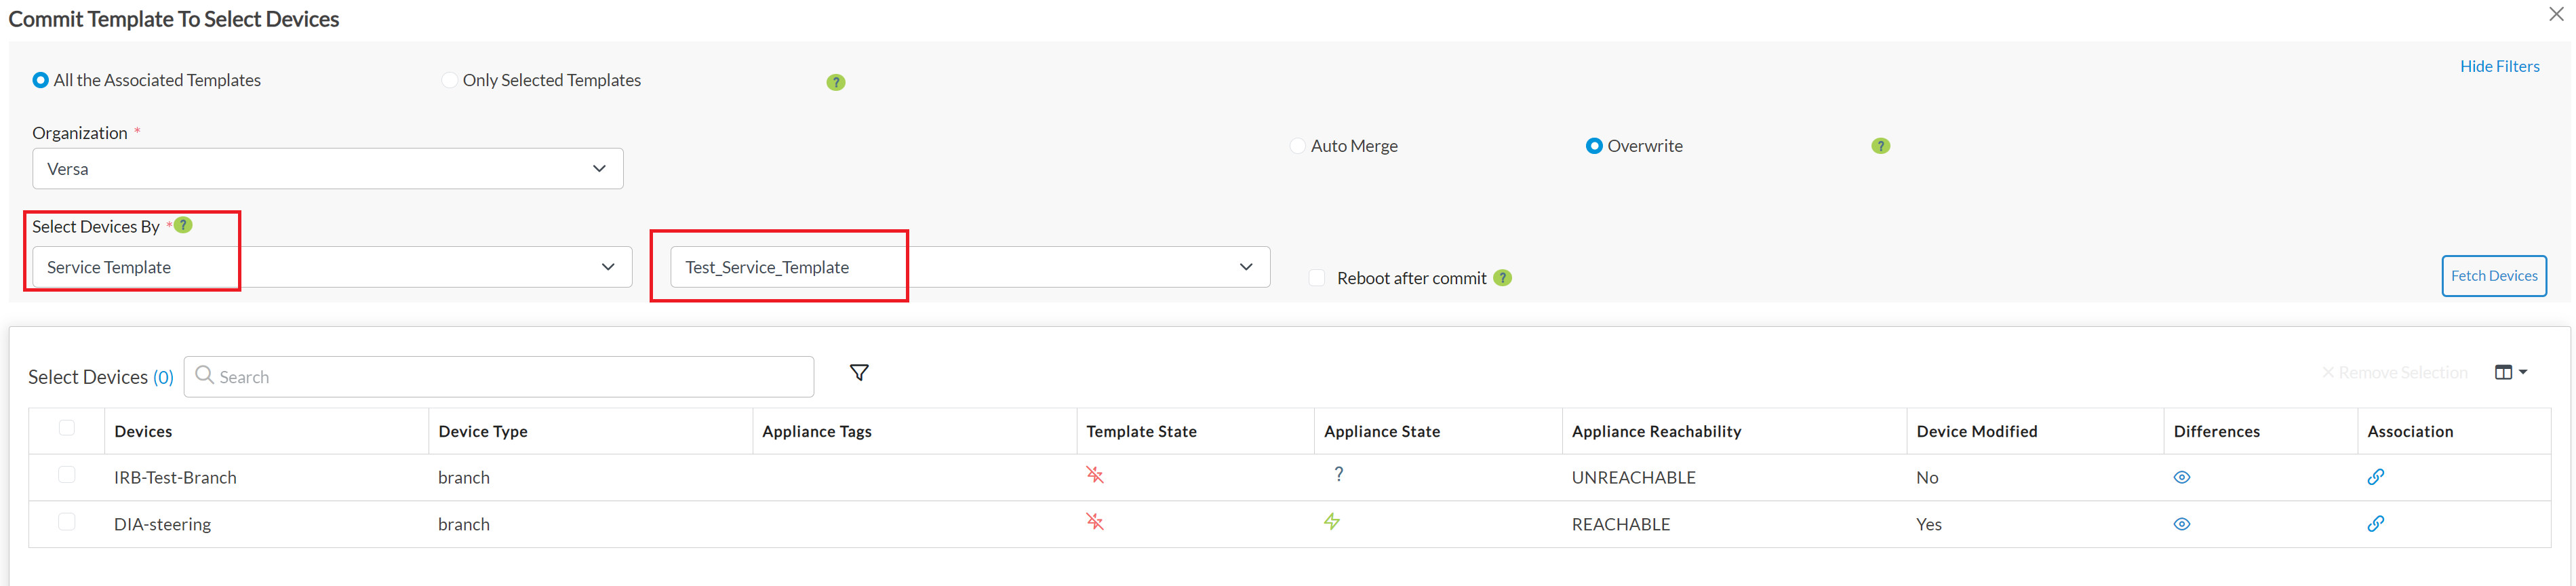Select Only Selected Templates option
This screenshot has width=2576, height=586.
[x=450, y=80]
